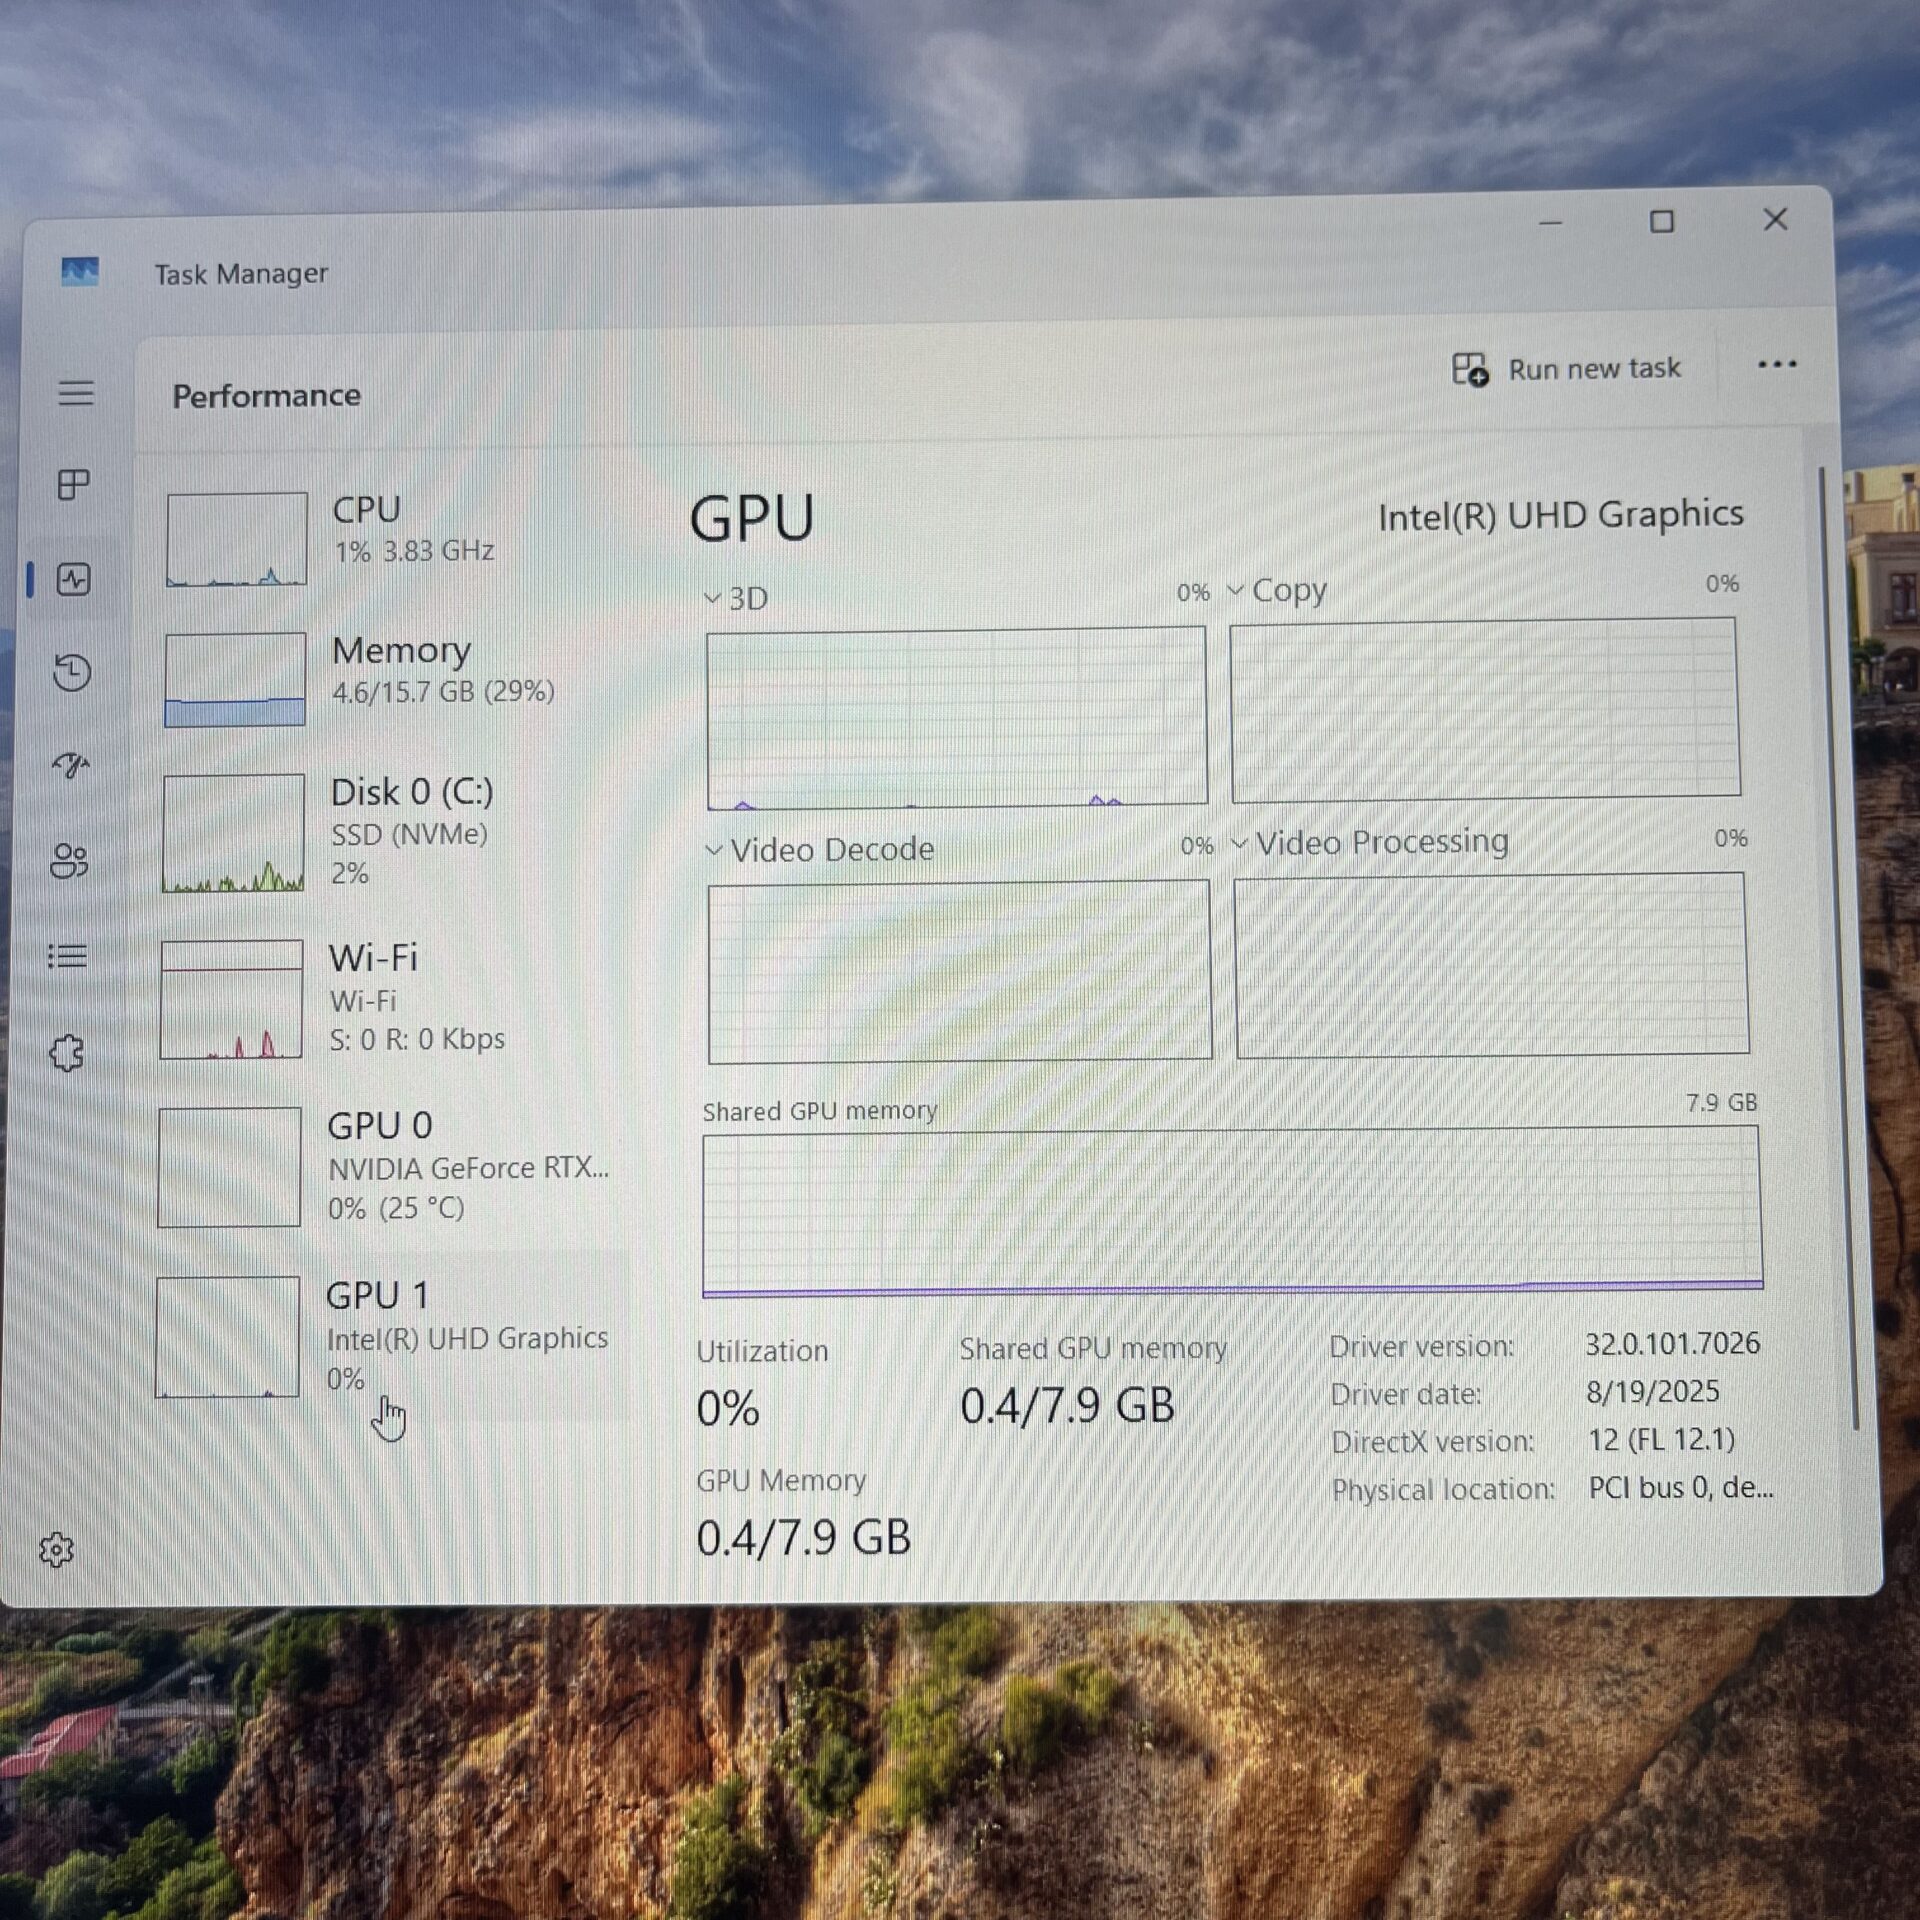Viewport: 1920px width, 1920px height.
Task: Open the Copy engine dropdown
Action: [x=1277, y=590]
